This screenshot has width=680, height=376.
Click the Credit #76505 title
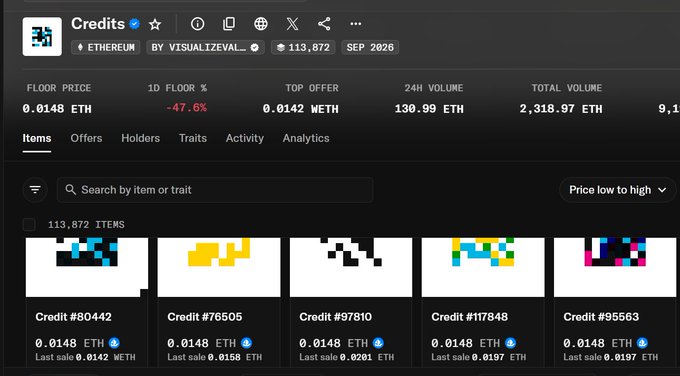click(x=205, y=317)
